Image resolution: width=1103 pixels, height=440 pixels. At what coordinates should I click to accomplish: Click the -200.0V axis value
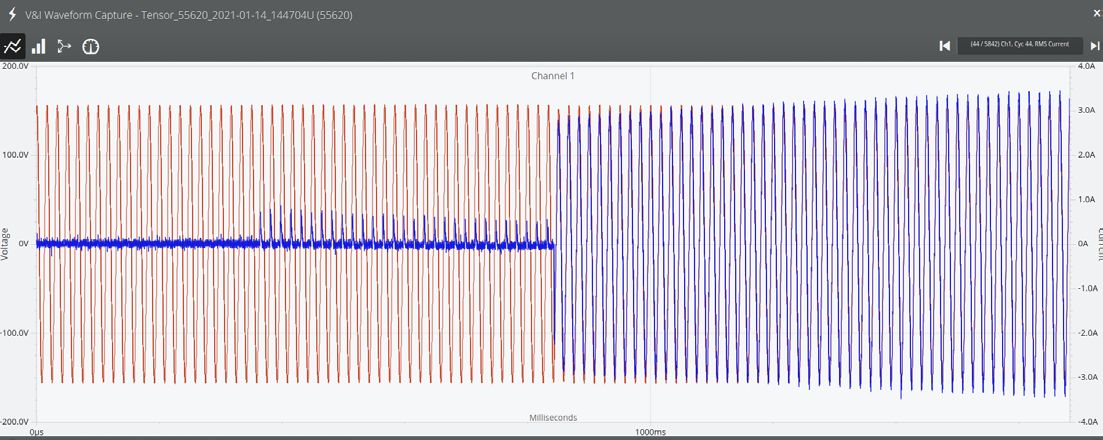pyautogui.click(x=14, y=421)
